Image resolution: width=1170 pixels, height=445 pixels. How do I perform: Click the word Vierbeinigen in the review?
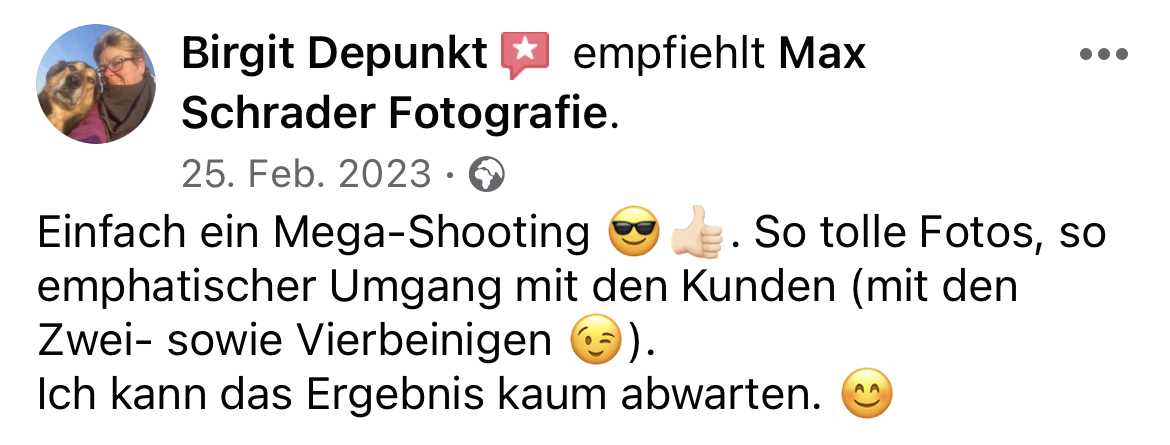424,342
